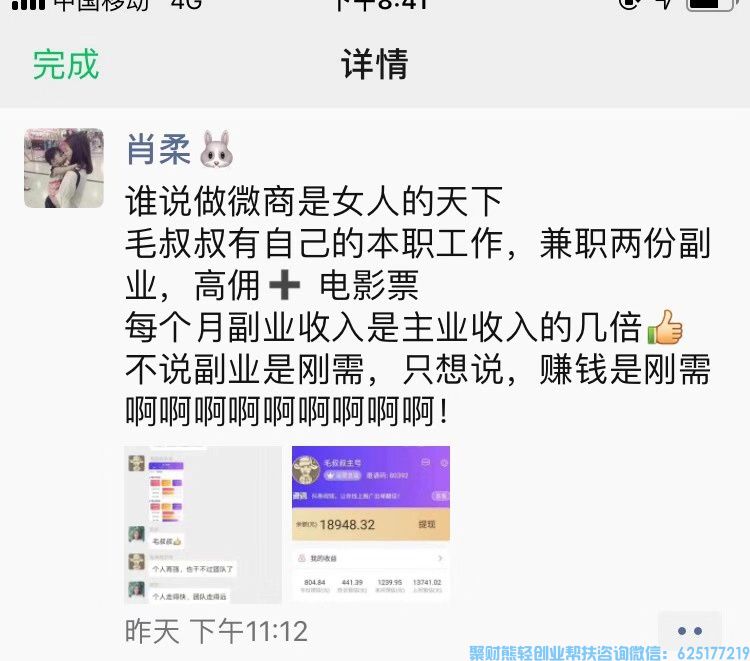The image size is (750, 661).
Task: Tap the location arrow status icon
Action: point(665,4)
